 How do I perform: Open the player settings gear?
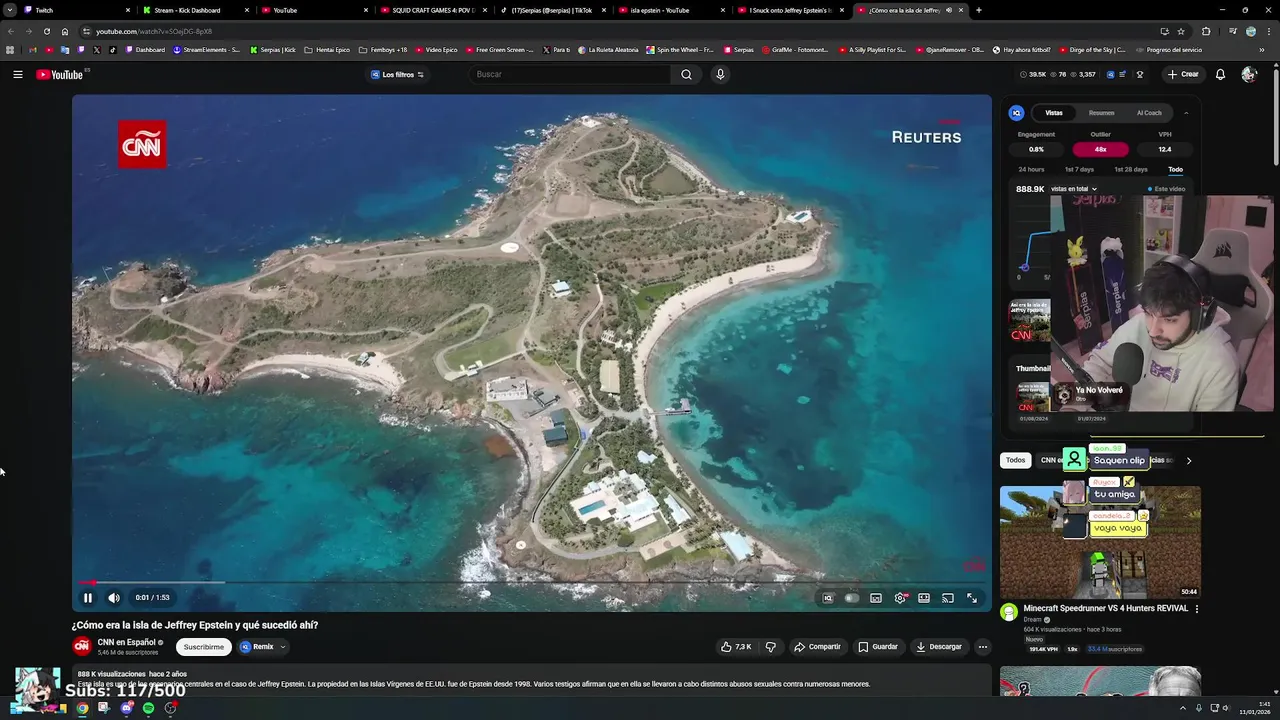pyautogui.click(x=900, y=598)
